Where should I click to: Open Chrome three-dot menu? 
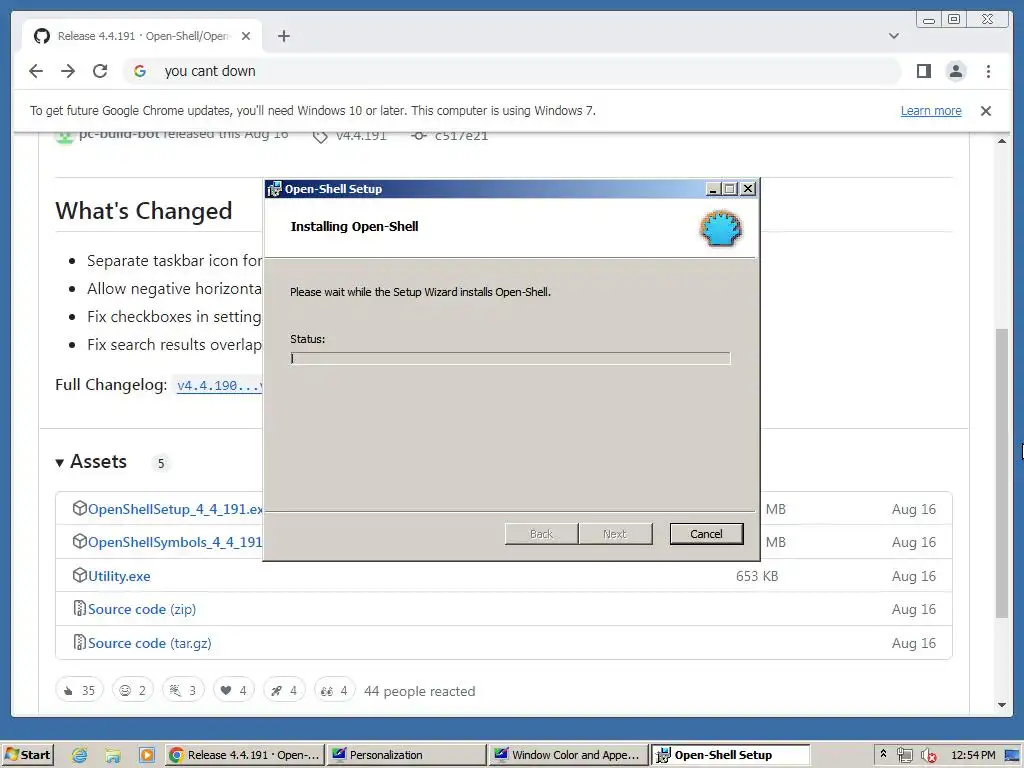[988, 71]
